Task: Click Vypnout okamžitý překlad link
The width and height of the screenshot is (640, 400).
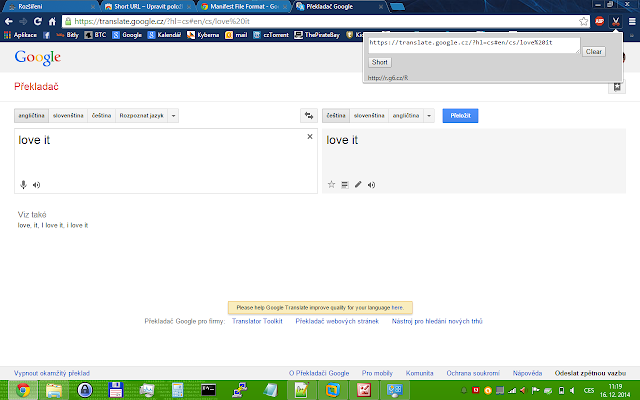Action: coord(52,373)
